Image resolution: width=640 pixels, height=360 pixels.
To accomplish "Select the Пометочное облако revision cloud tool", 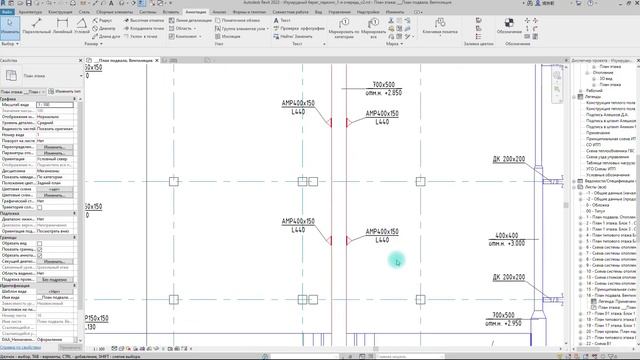I will (x=238, y=20).
